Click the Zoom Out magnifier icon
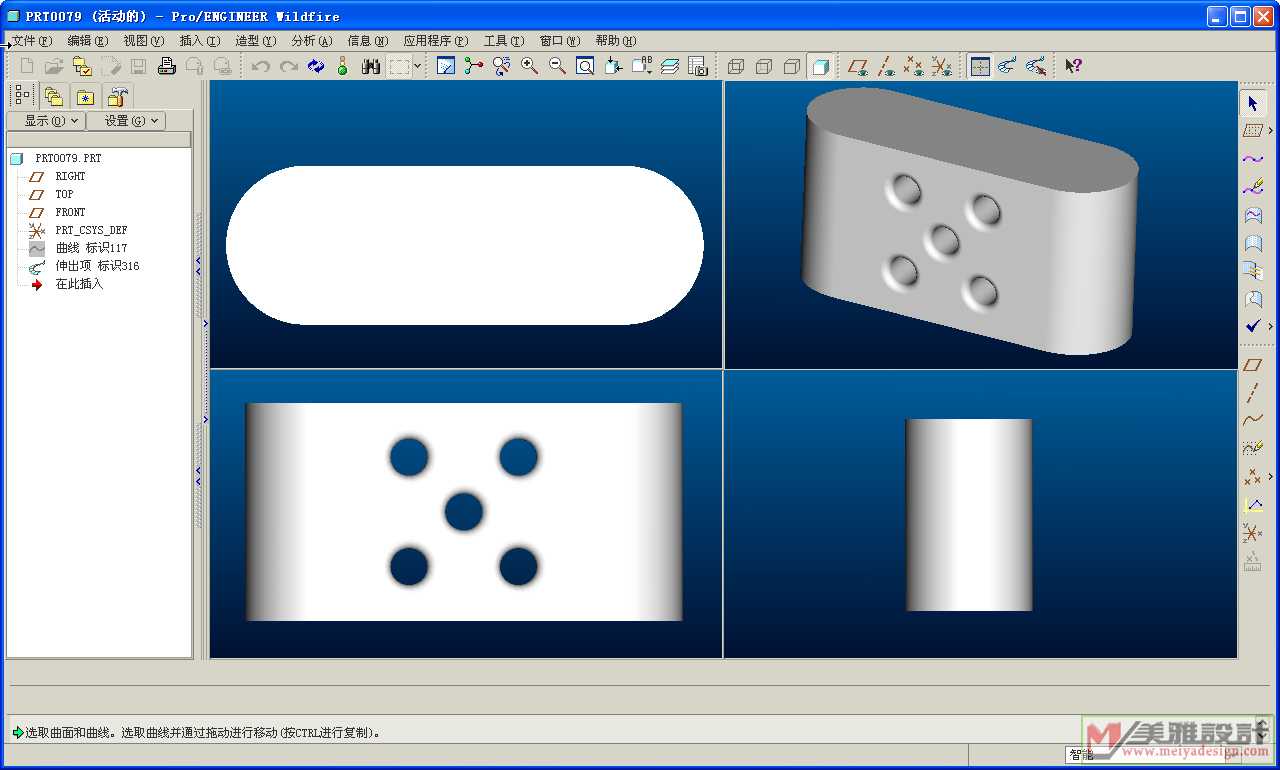The height and width of the screenshot is (770, 1280). tap(557, 66)
